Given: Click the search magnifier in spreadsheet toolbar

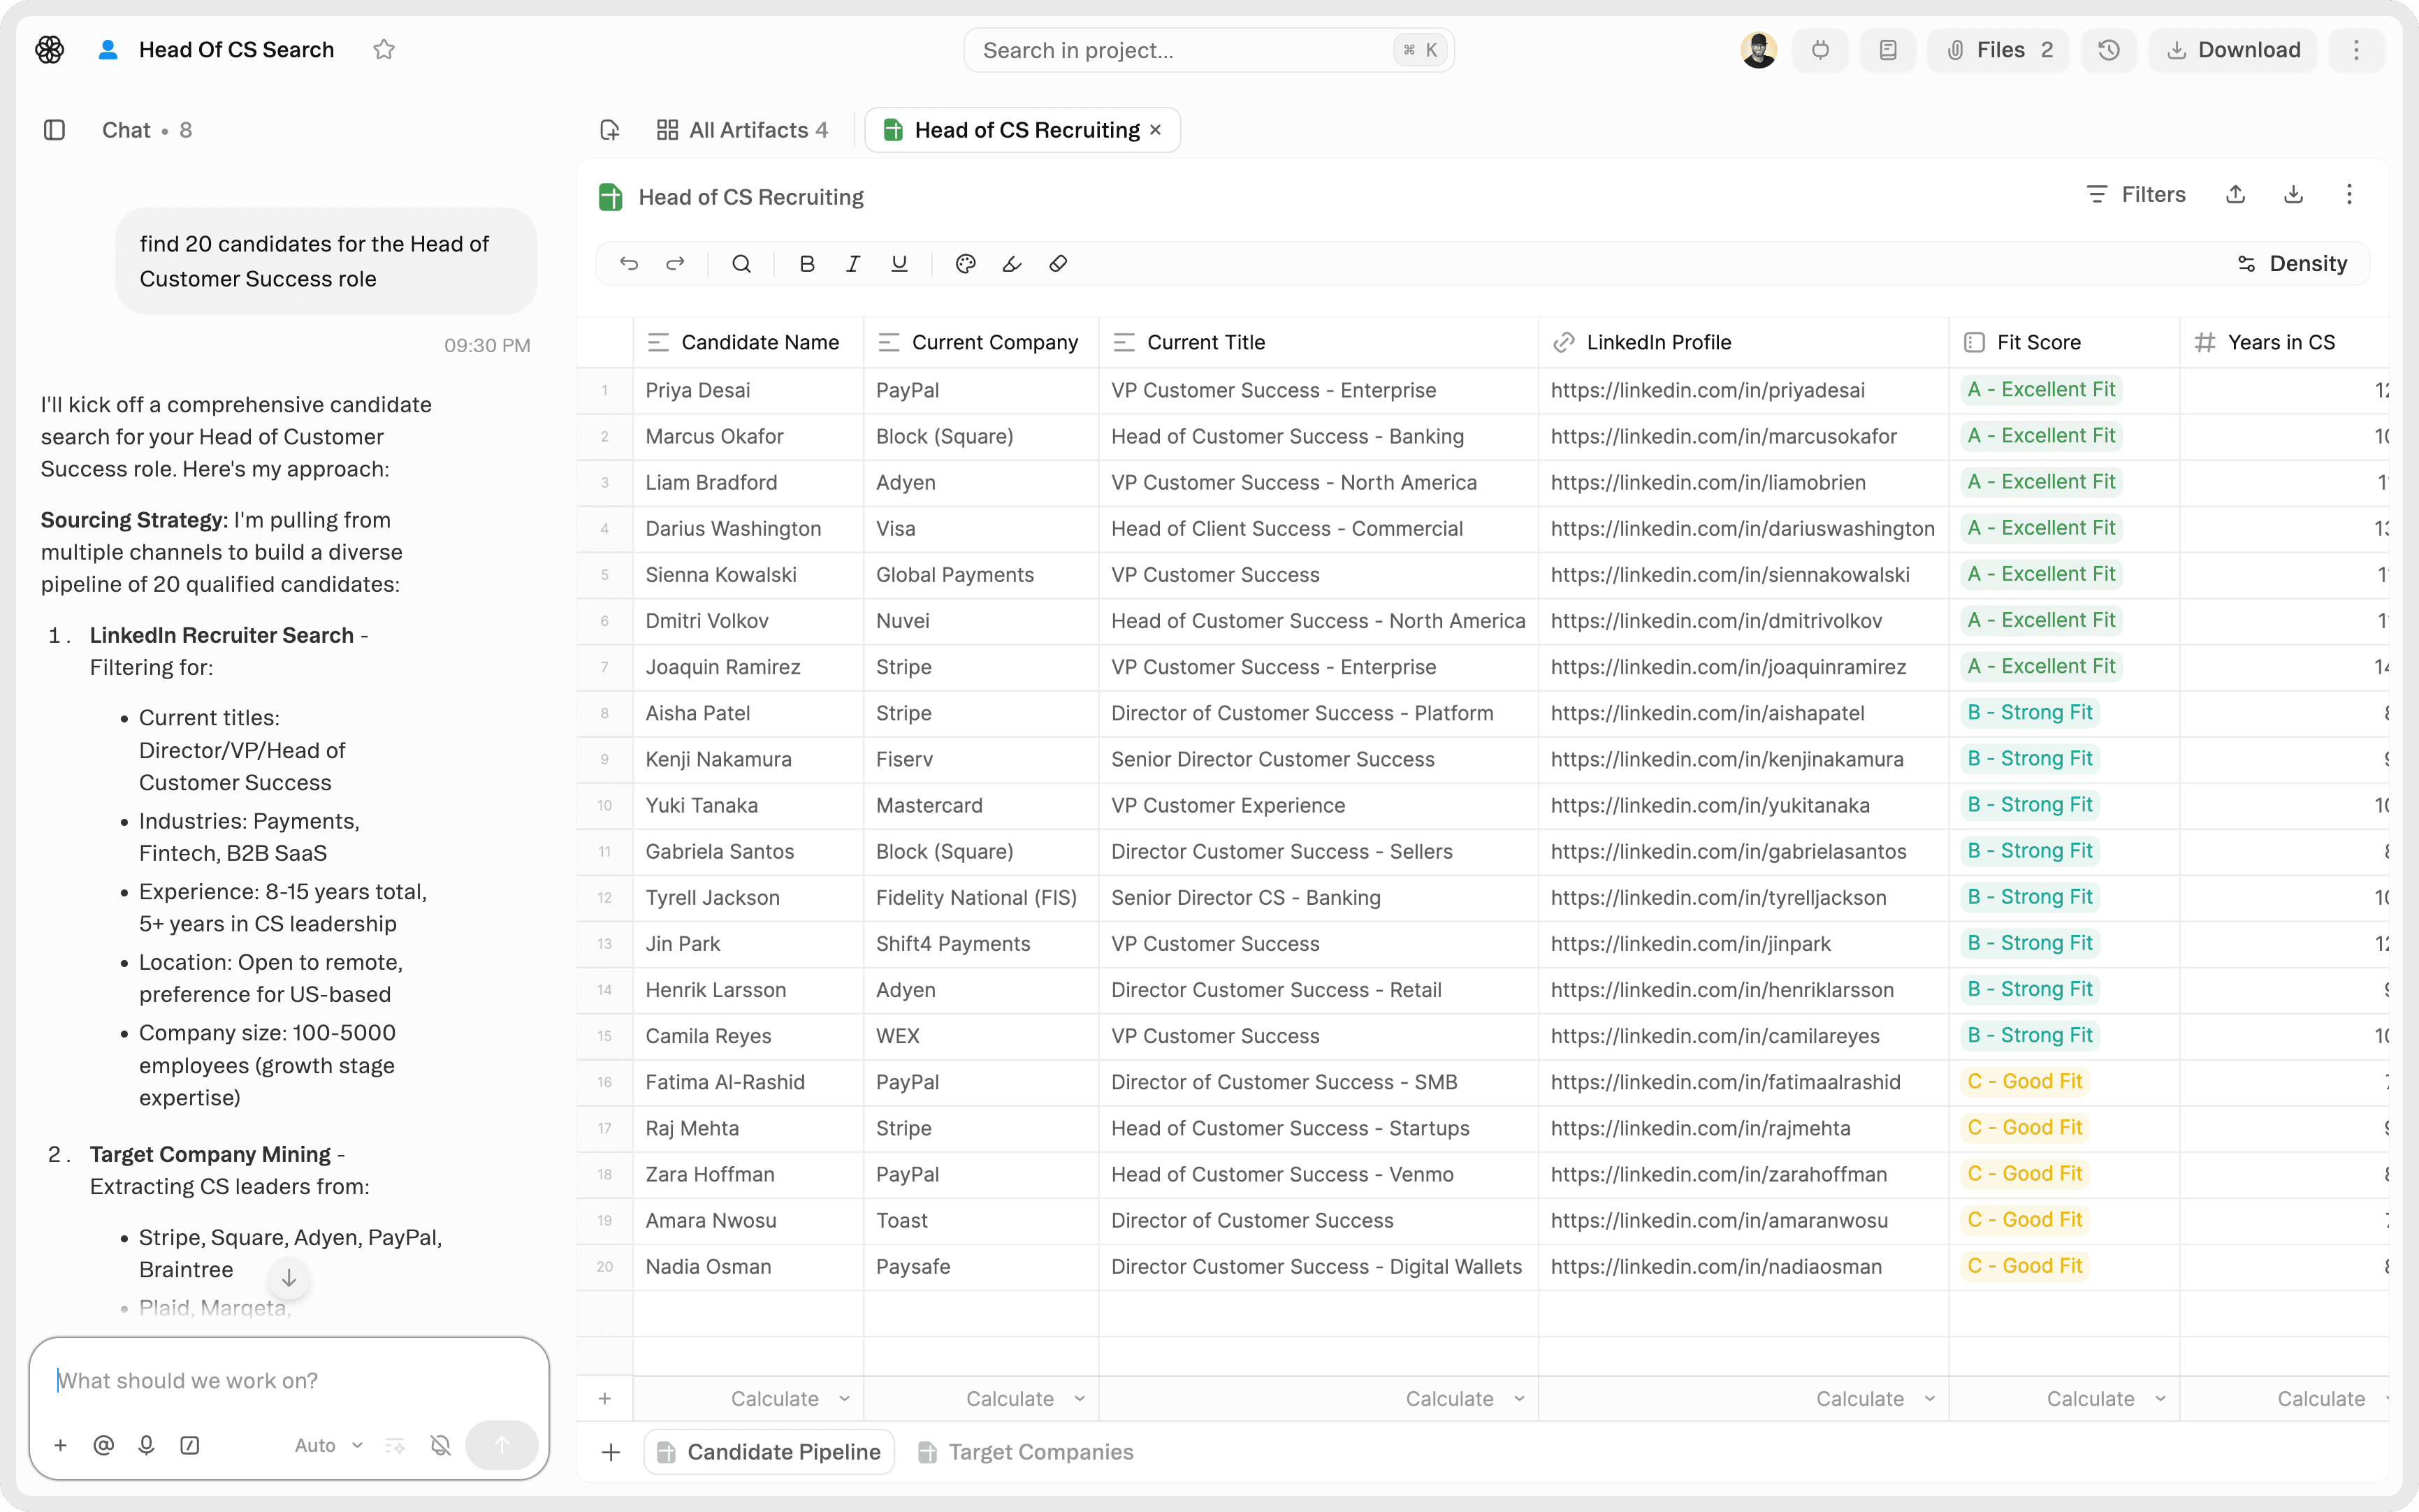Looking at the screenshot, I should point(741,264).
